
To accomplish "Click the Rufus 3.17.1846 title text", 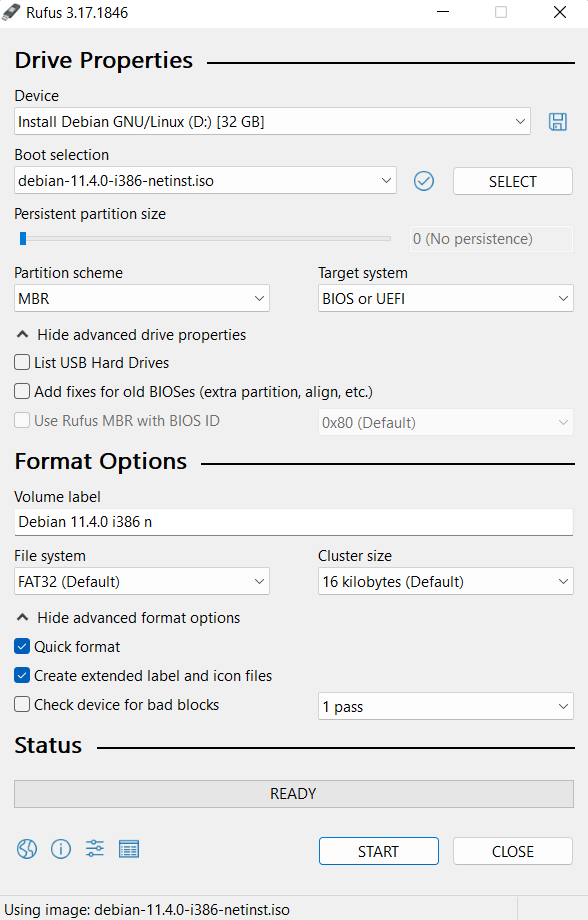I will point(77,12).
